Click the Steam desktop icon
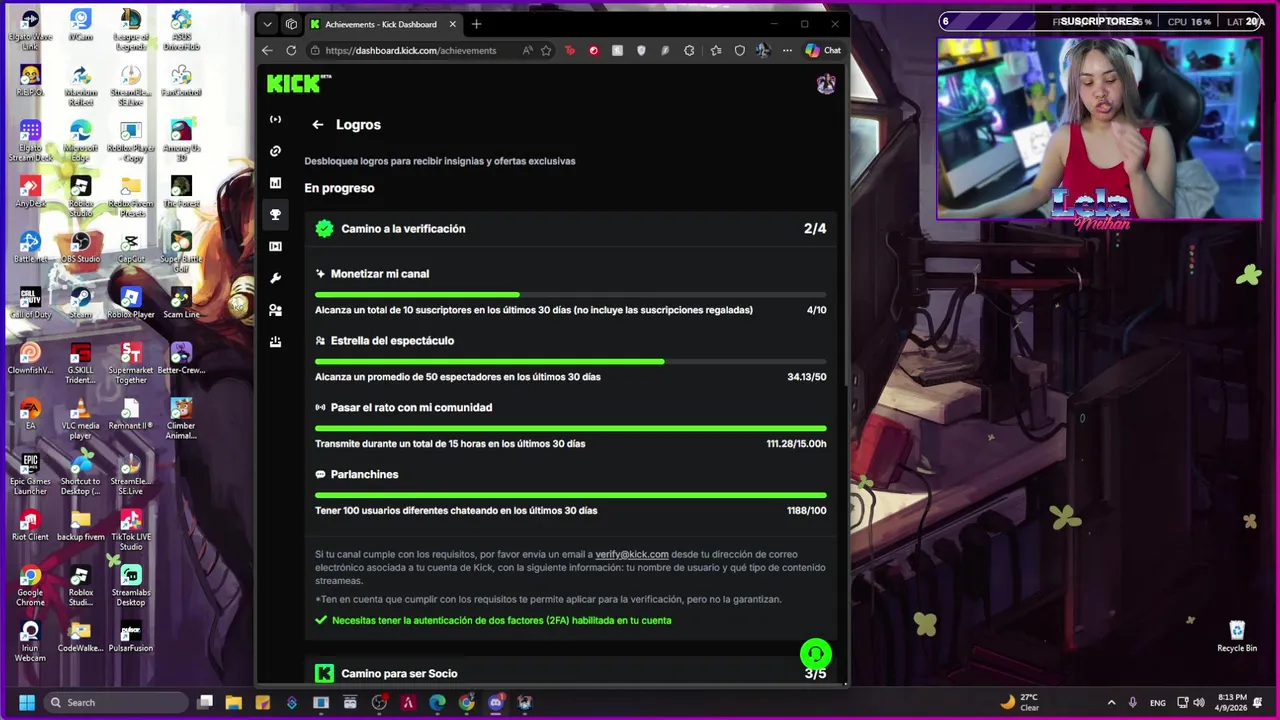This screenshot has width=1280, height=720. (81, 303)
